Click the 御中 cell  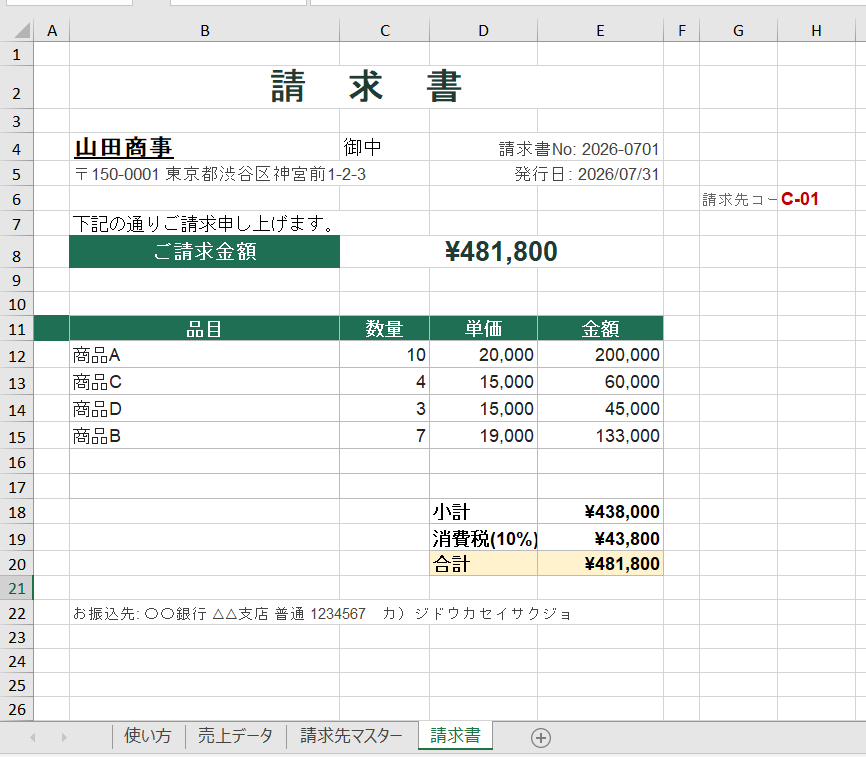(384, 147)
